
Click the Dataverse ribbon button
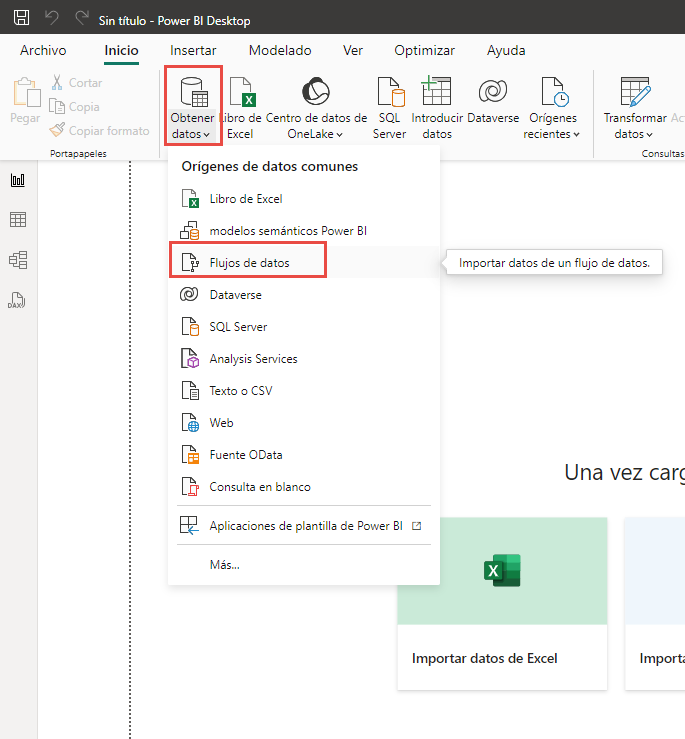[493, 103]
